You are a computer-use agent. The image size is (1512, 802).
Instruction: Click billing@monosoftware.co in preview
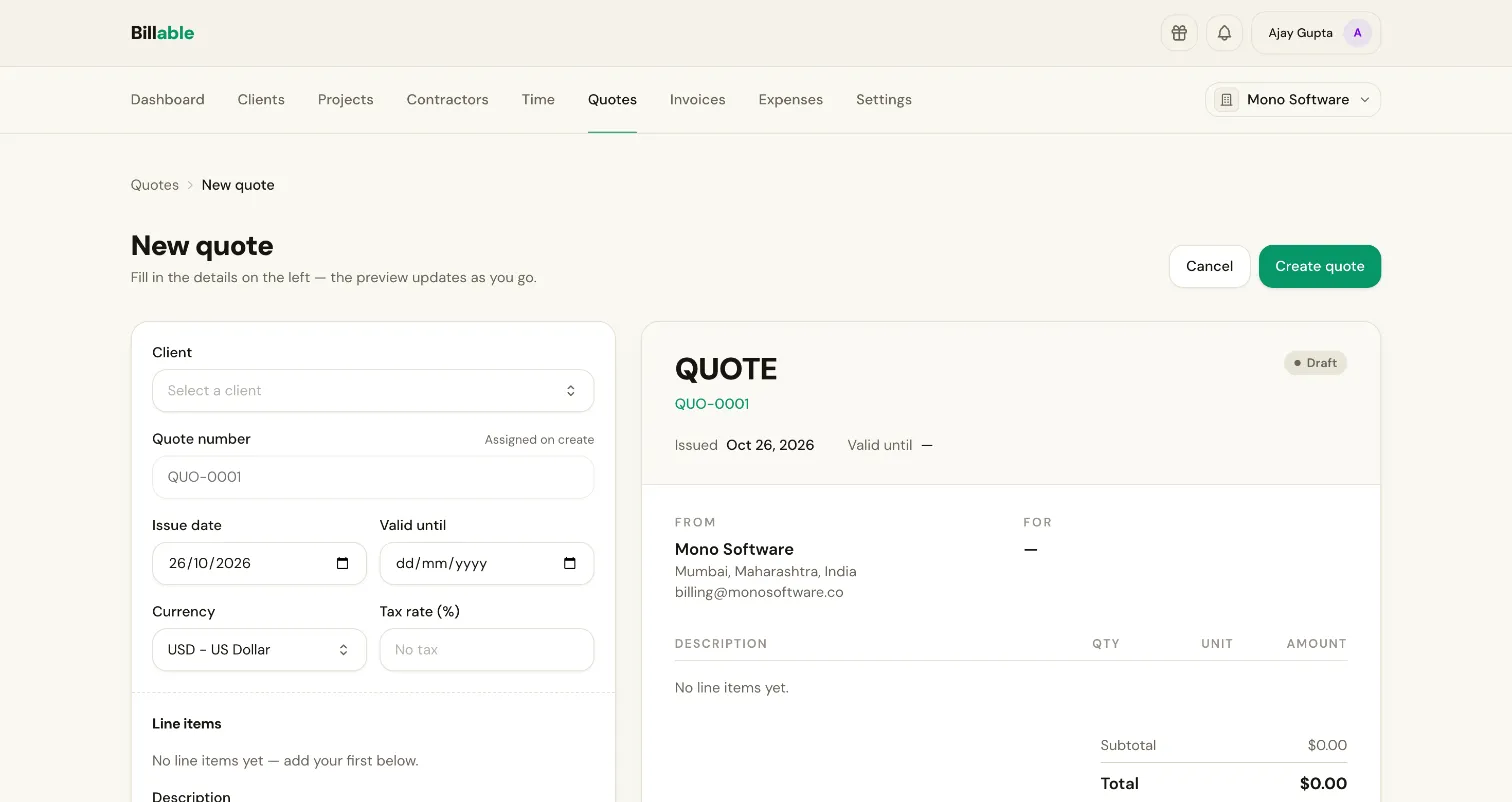[759, 592]
